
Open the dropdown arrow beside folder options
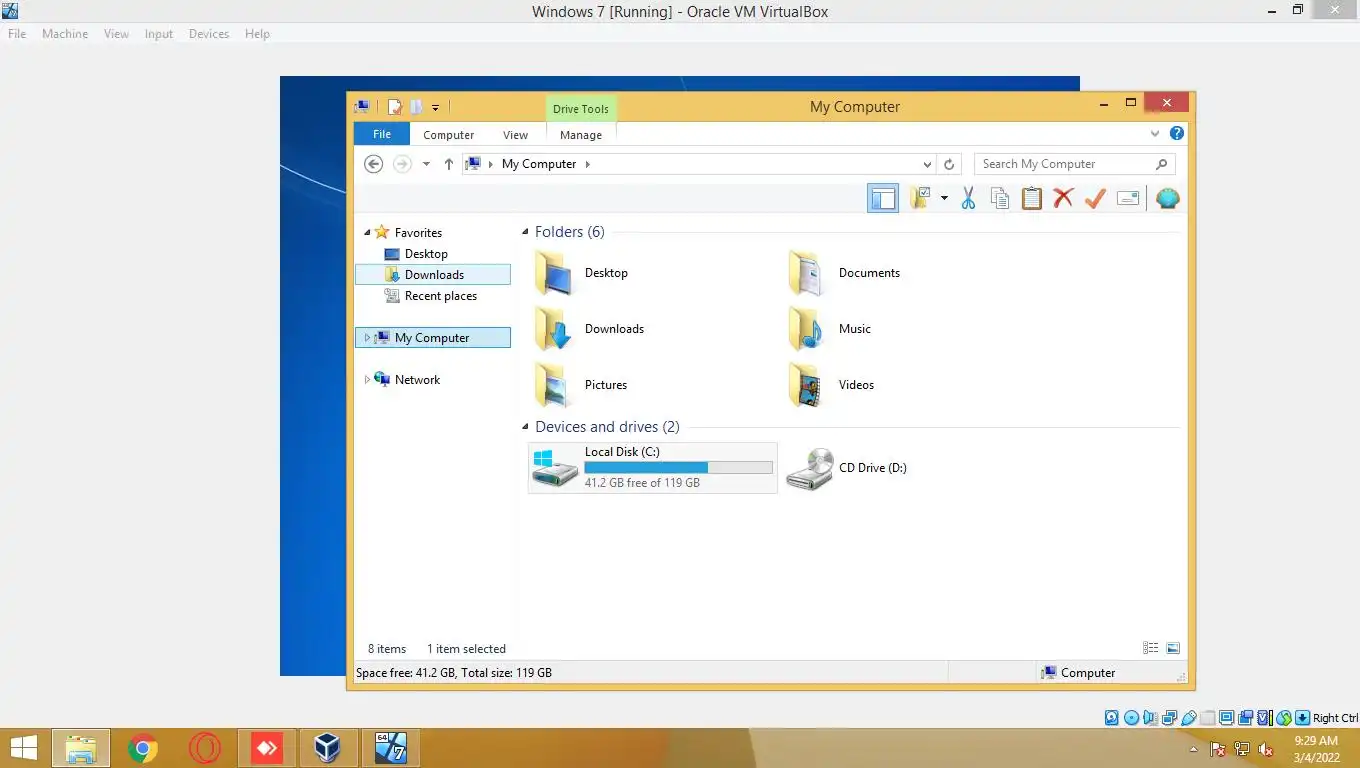944,198
